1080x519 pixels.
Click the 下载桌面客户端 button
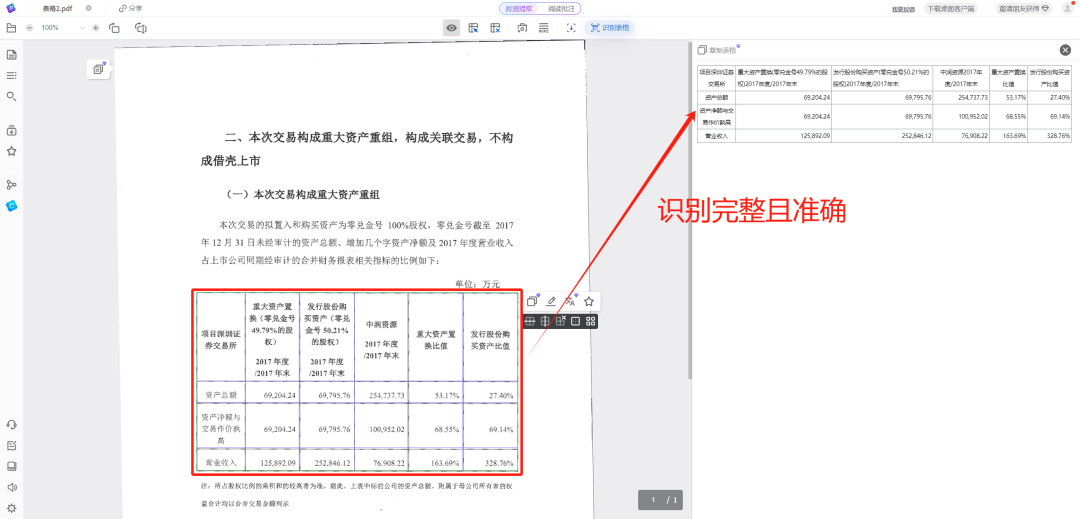click(951, 8)
